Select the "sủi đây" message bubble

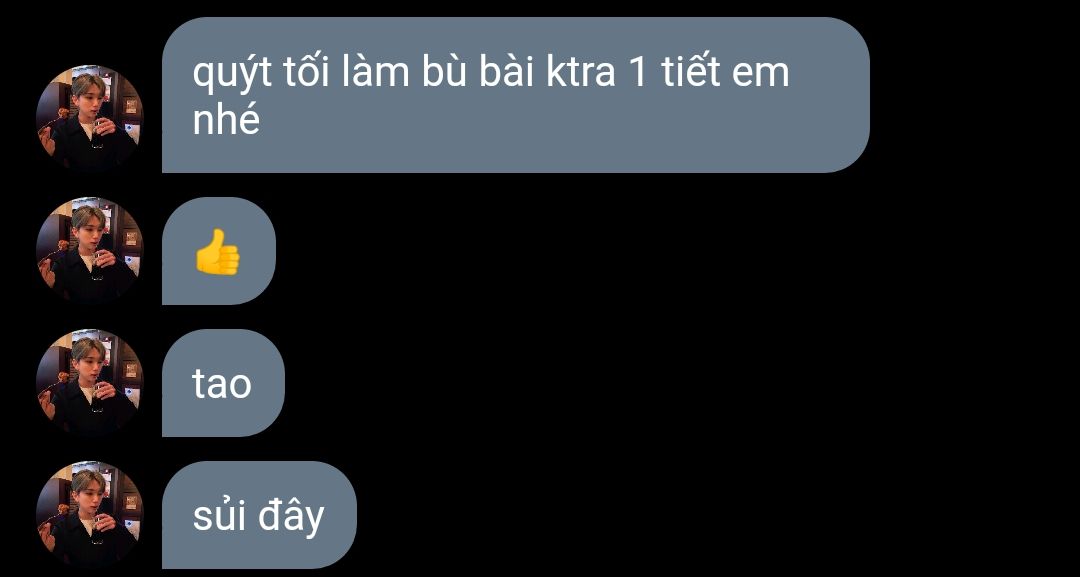pyautogui.click(x=260, y=515)
